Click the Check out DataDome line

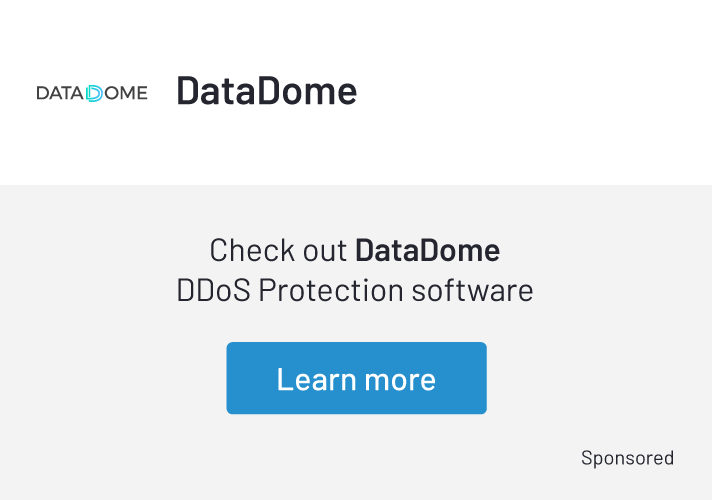point(355,249)
